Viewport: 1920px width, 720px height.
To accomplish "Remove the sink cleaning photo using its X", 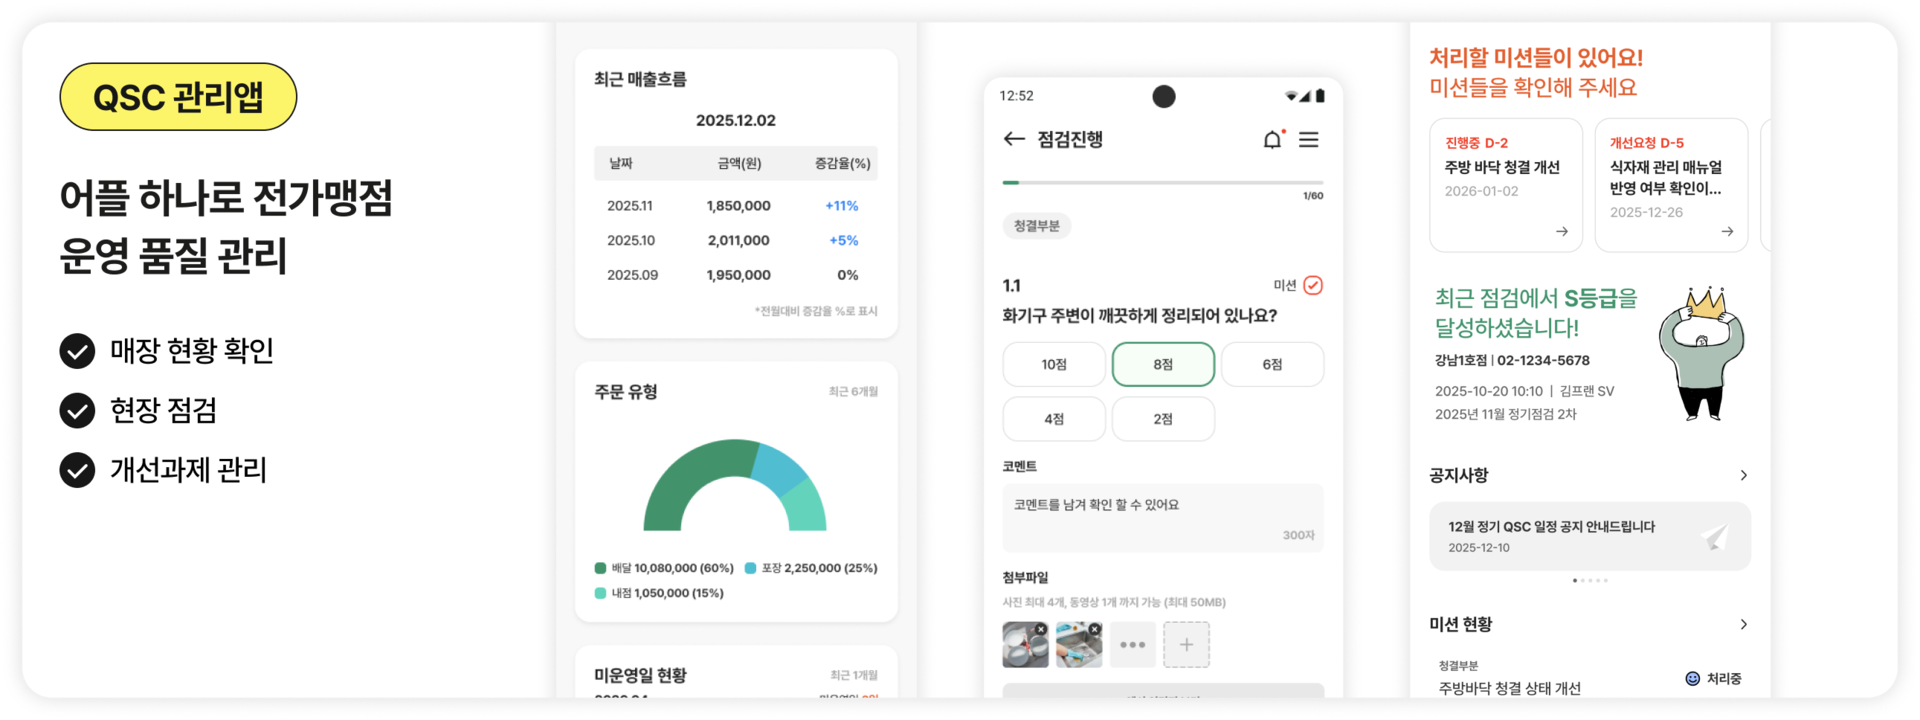I will (1095, 629).
